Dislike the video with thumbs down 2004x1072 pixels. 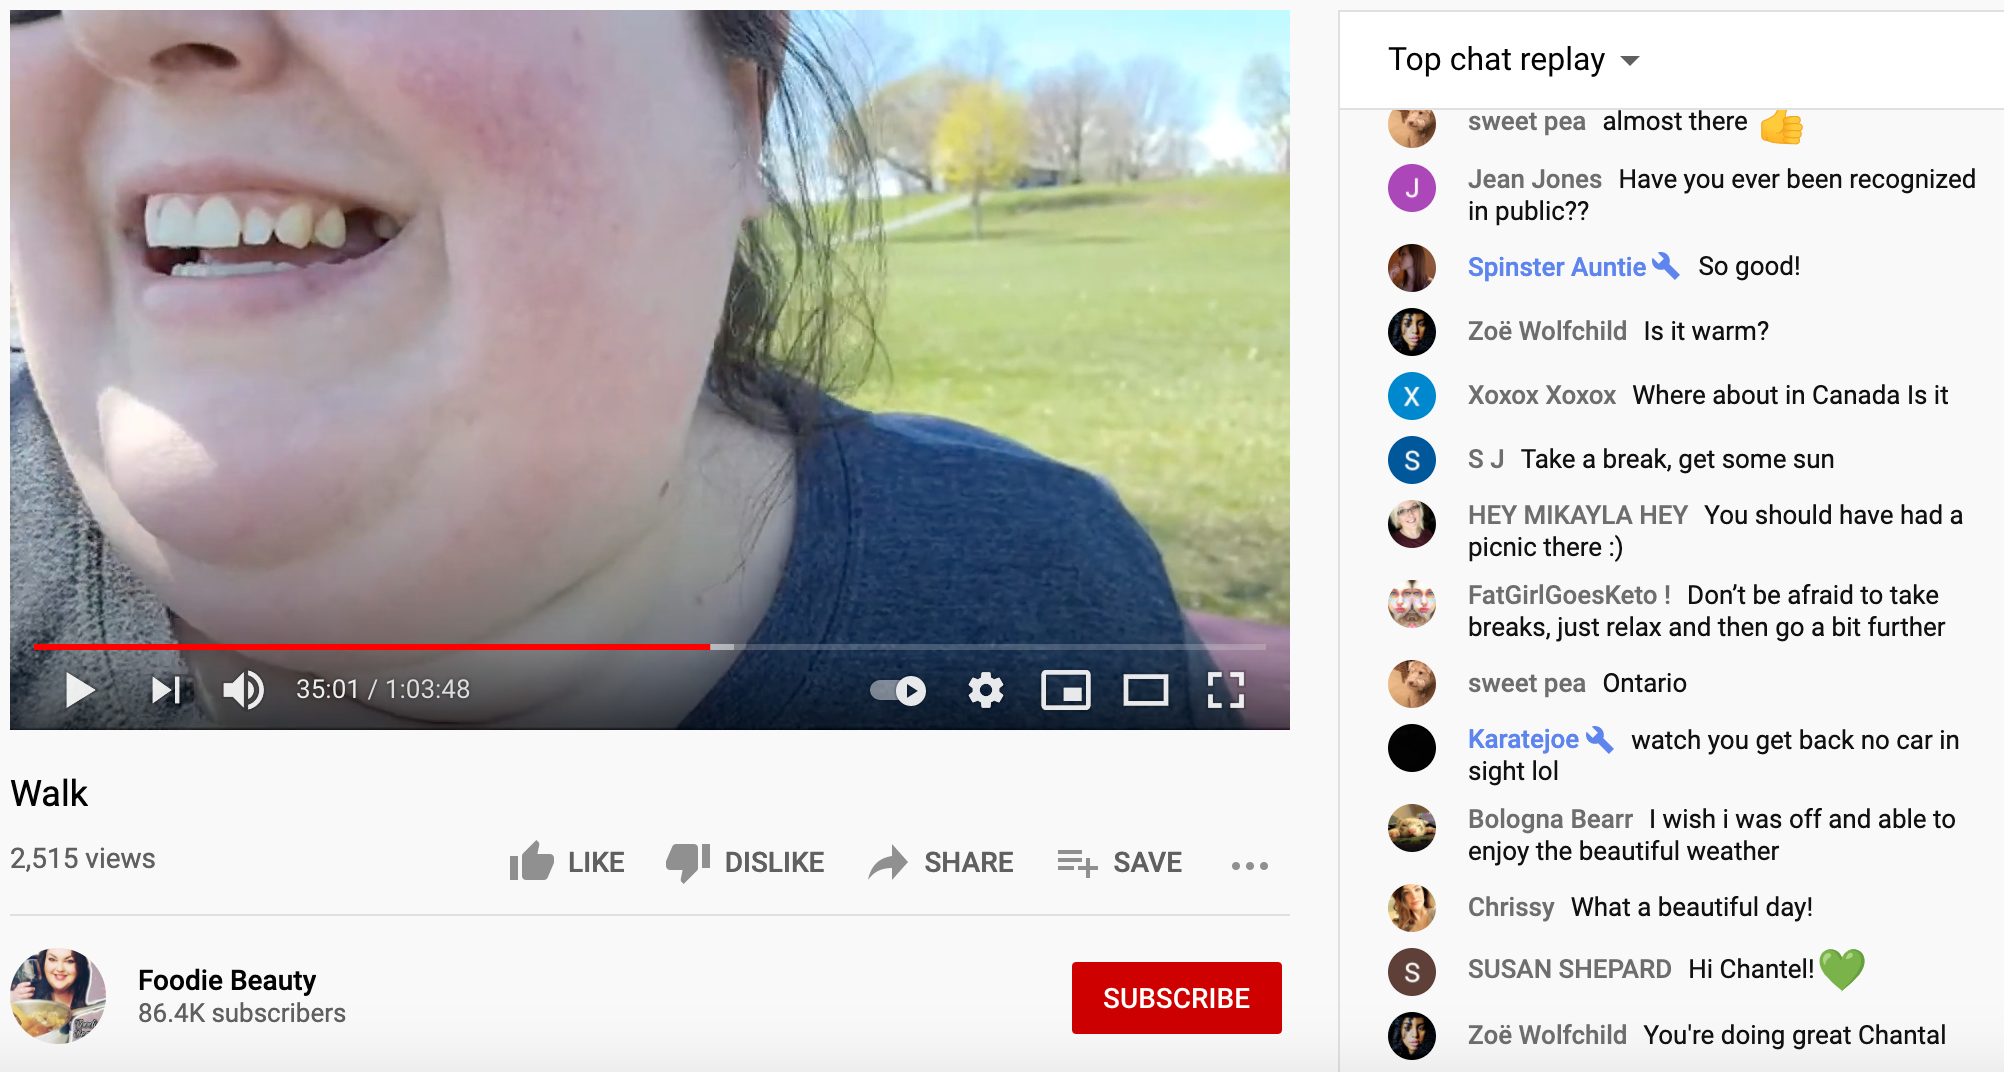[745, 862]
